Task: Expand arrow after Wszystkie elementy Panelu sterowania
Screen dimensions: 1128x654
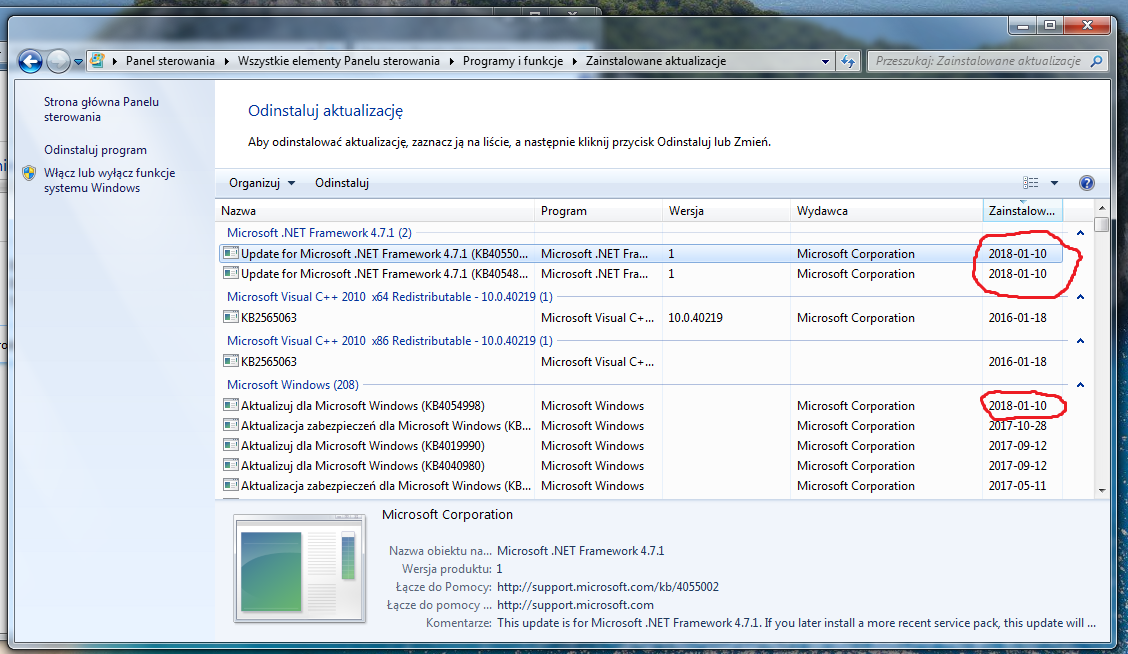Action: click(451, 61)
